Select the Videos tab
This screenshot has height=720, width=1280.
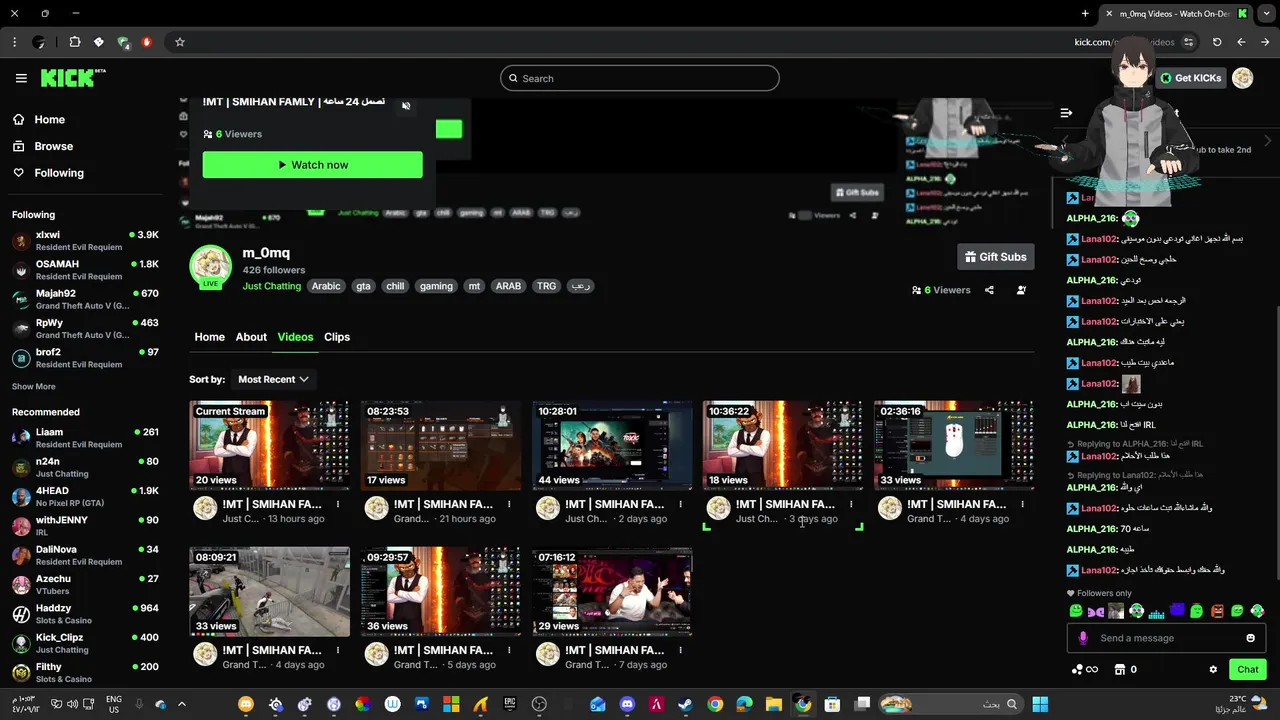[x=295, y=337]
